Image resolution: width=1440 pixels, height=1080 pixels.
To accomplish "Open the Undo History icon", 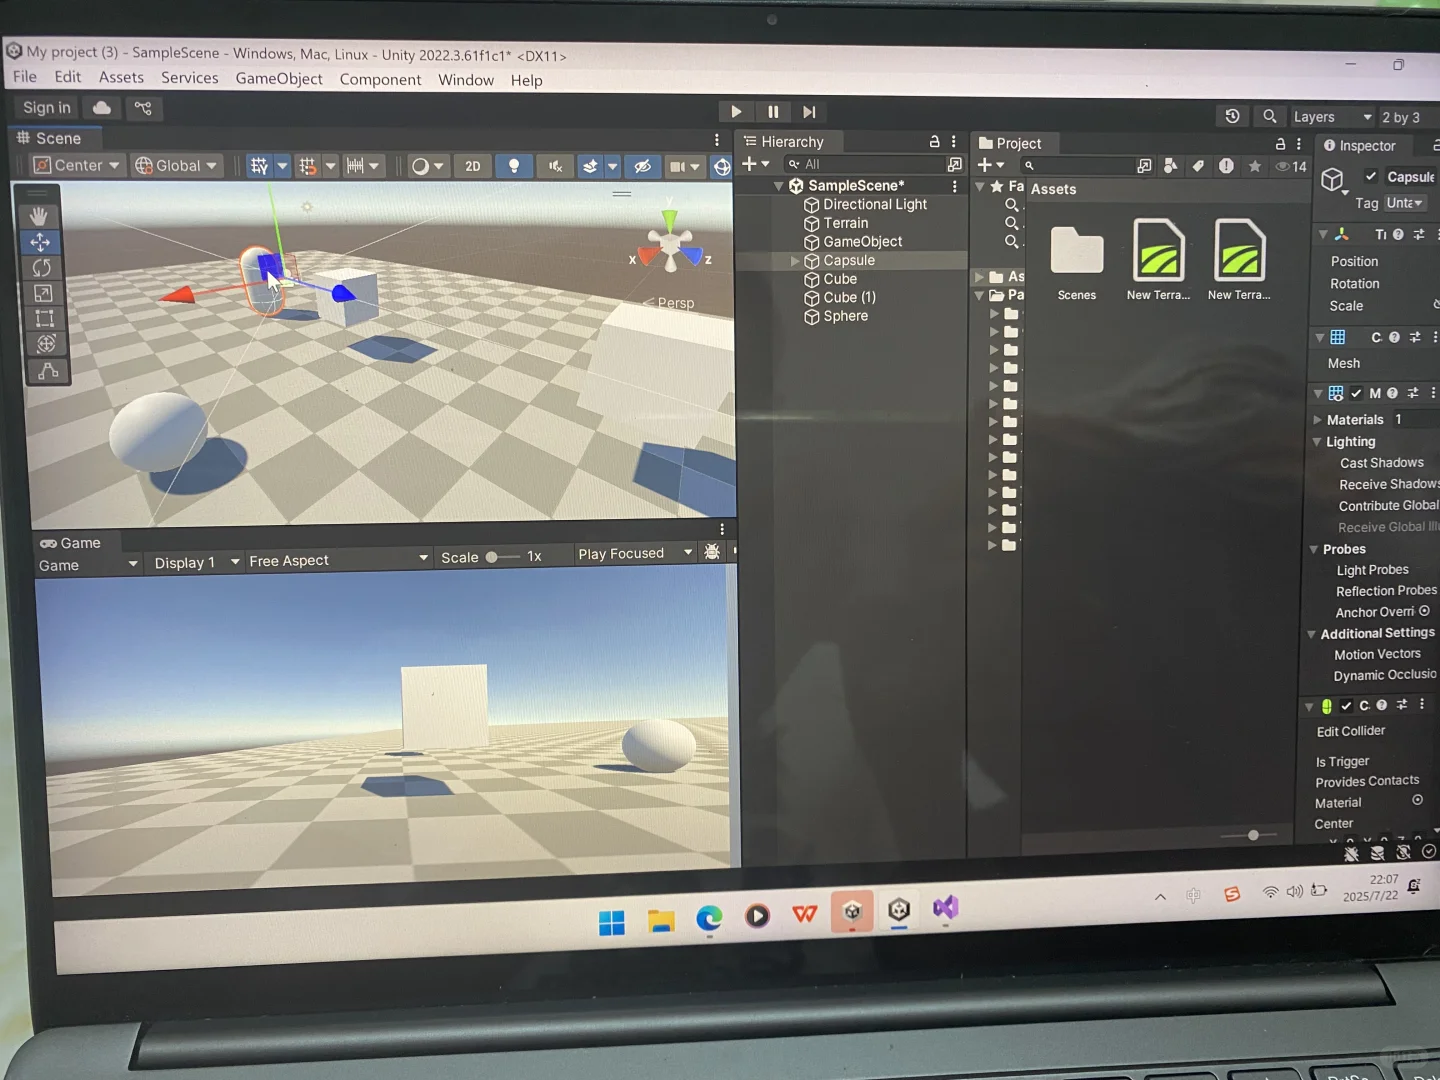I will coord(1232,116).
